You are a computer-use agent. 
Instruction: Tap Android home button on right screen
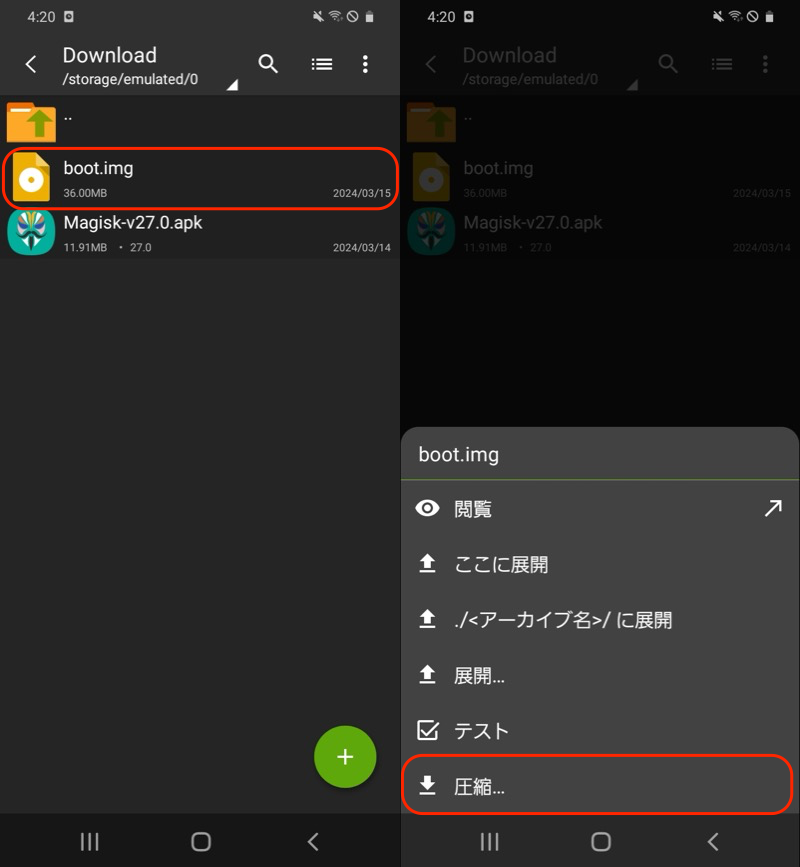(x=601, y=841)
